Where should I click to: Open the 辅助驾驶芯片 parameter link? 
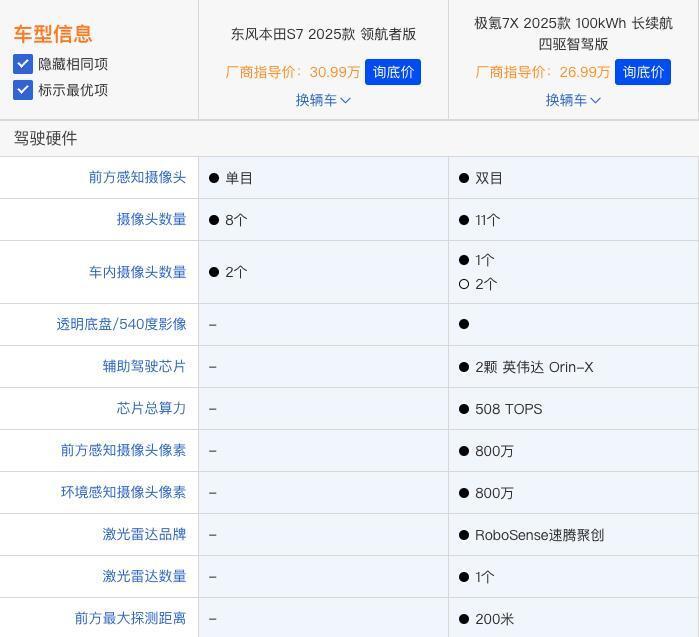pos(144,366)
